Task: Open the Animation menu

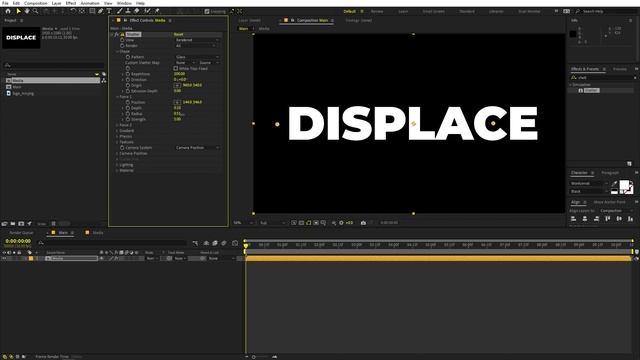Action: pyautogui.click(x=90, y=3)
